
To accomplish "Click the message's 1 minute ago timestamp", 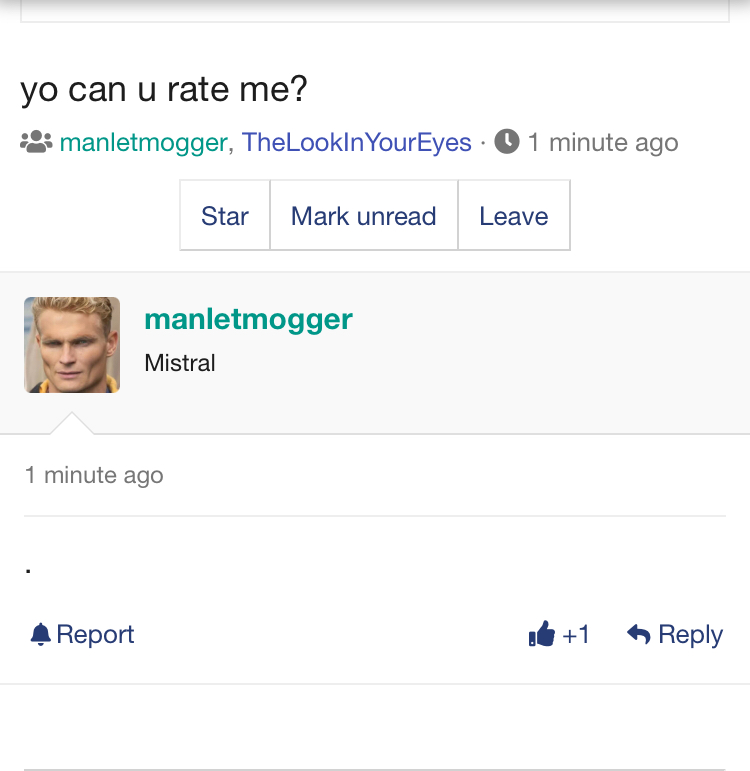I will [94, 475].
